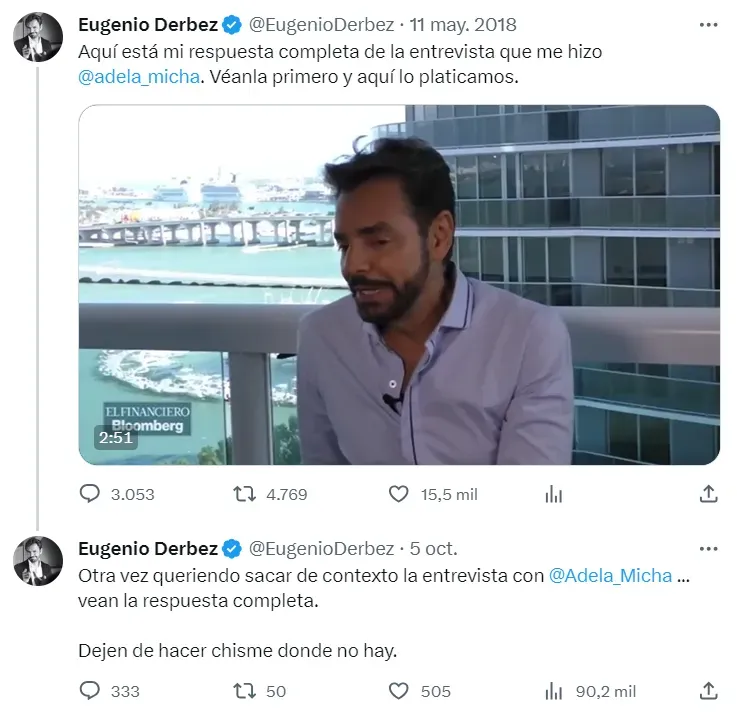Open Eugenio Derbez avatar on first tweet

[38, 38]
